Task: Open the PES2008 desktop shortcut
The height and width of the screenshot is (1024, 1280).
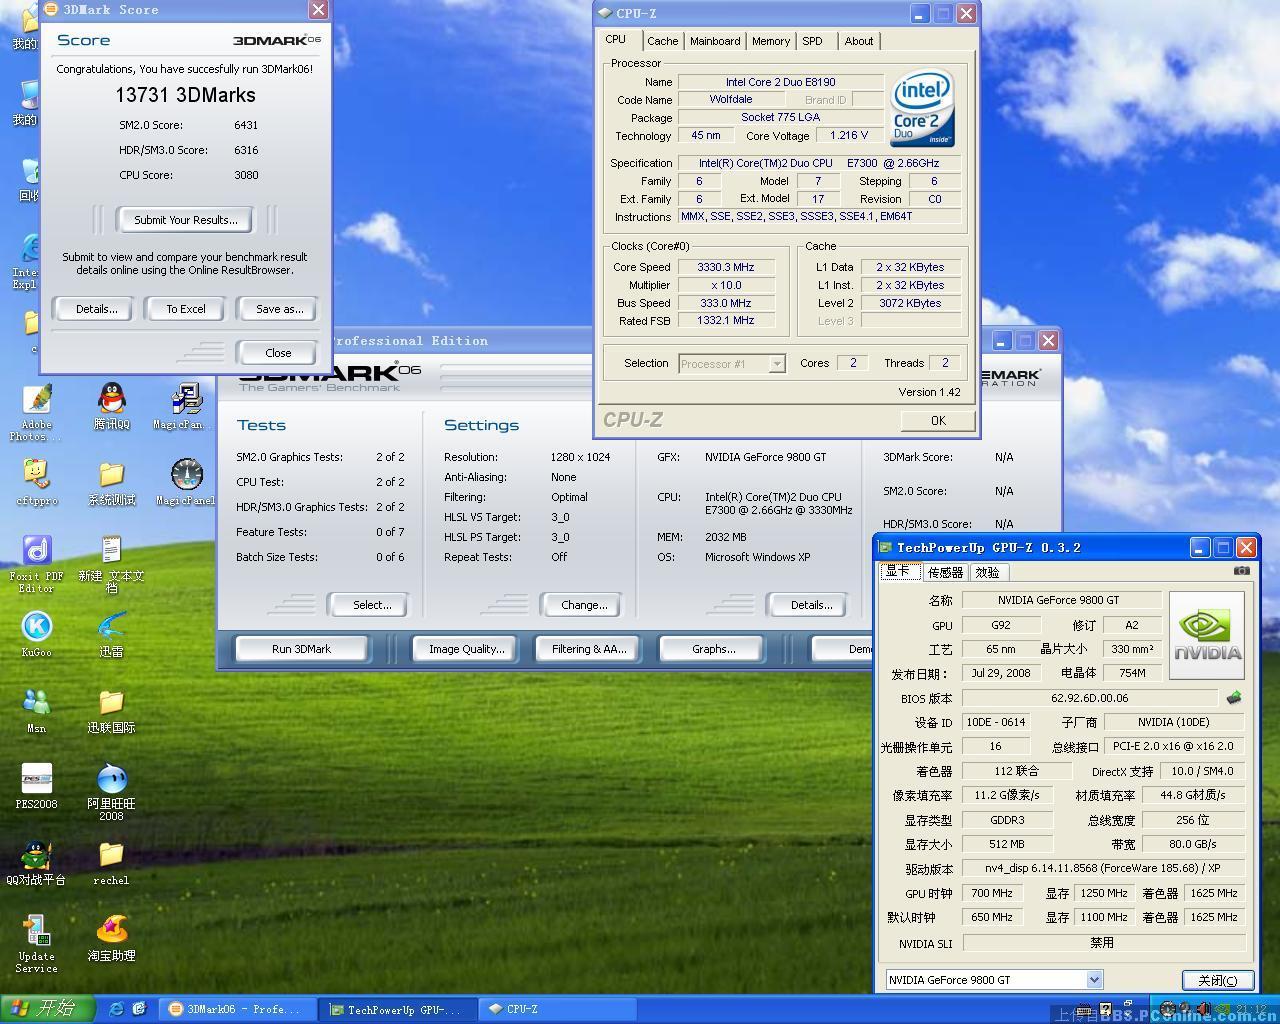Action: click(37, 779)
